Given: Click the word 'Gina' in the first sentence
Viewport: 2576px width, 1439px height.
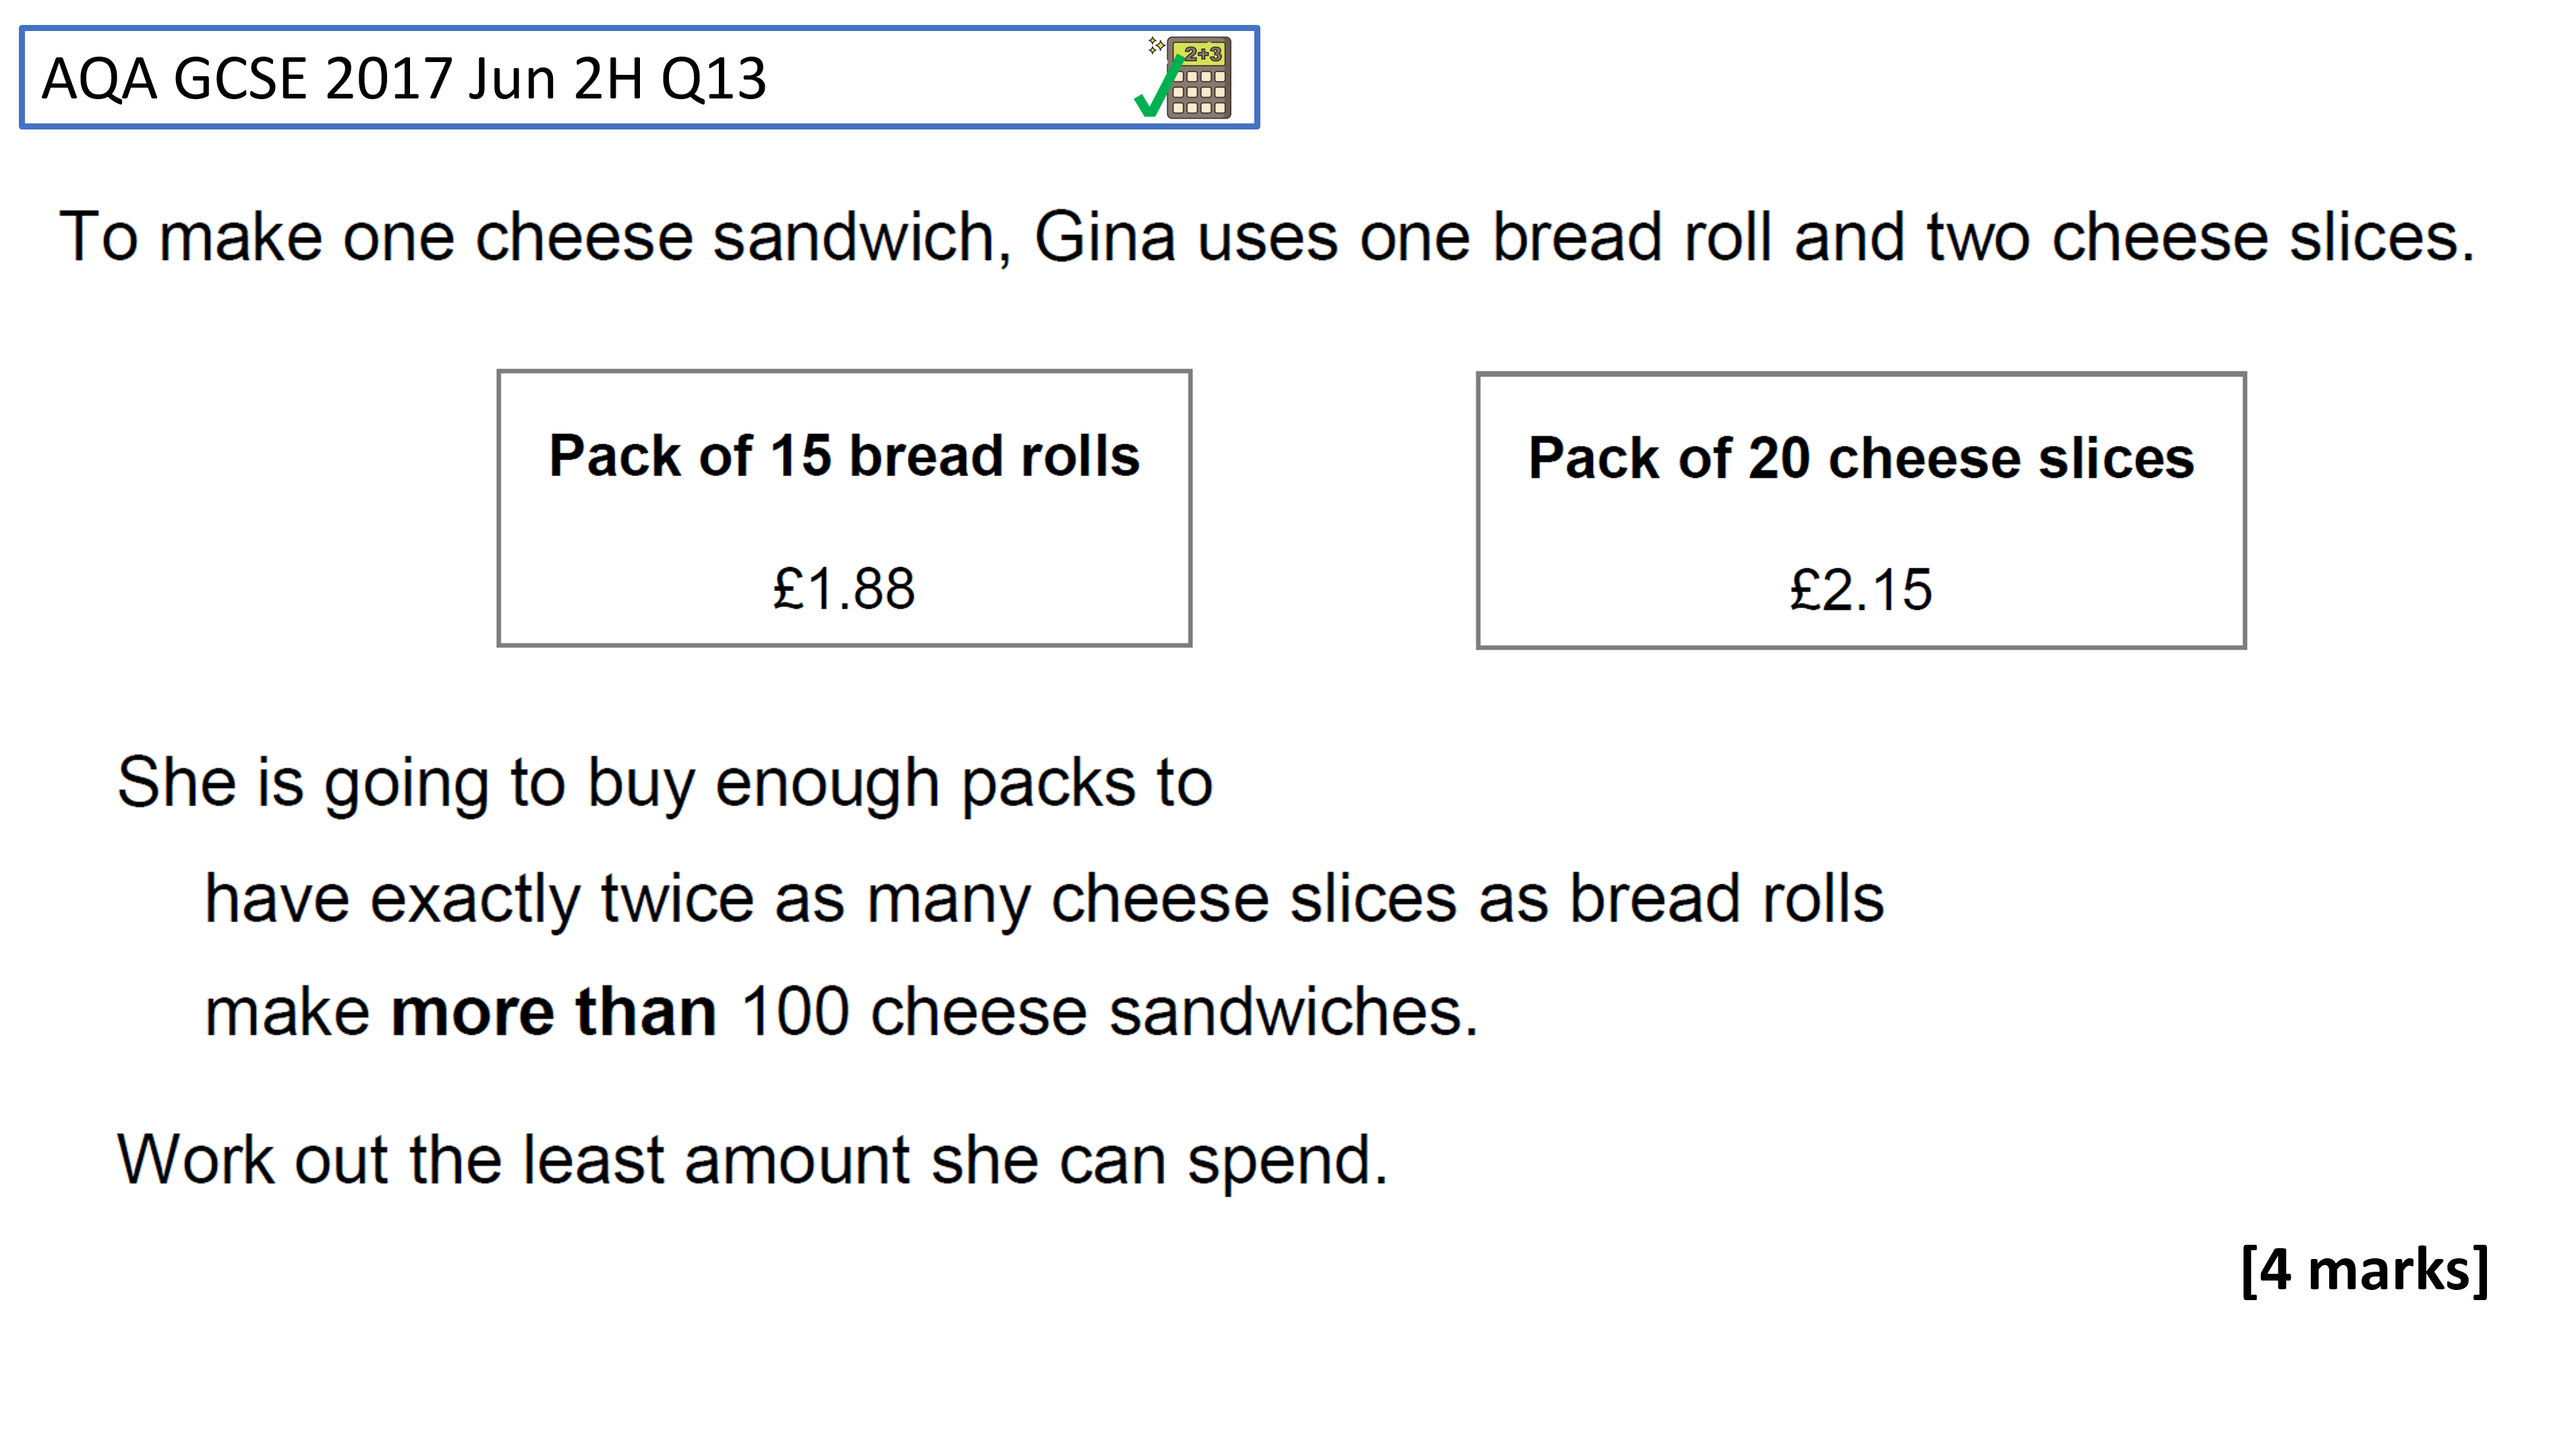Looking at the screenshot, I should [1104, 237].
